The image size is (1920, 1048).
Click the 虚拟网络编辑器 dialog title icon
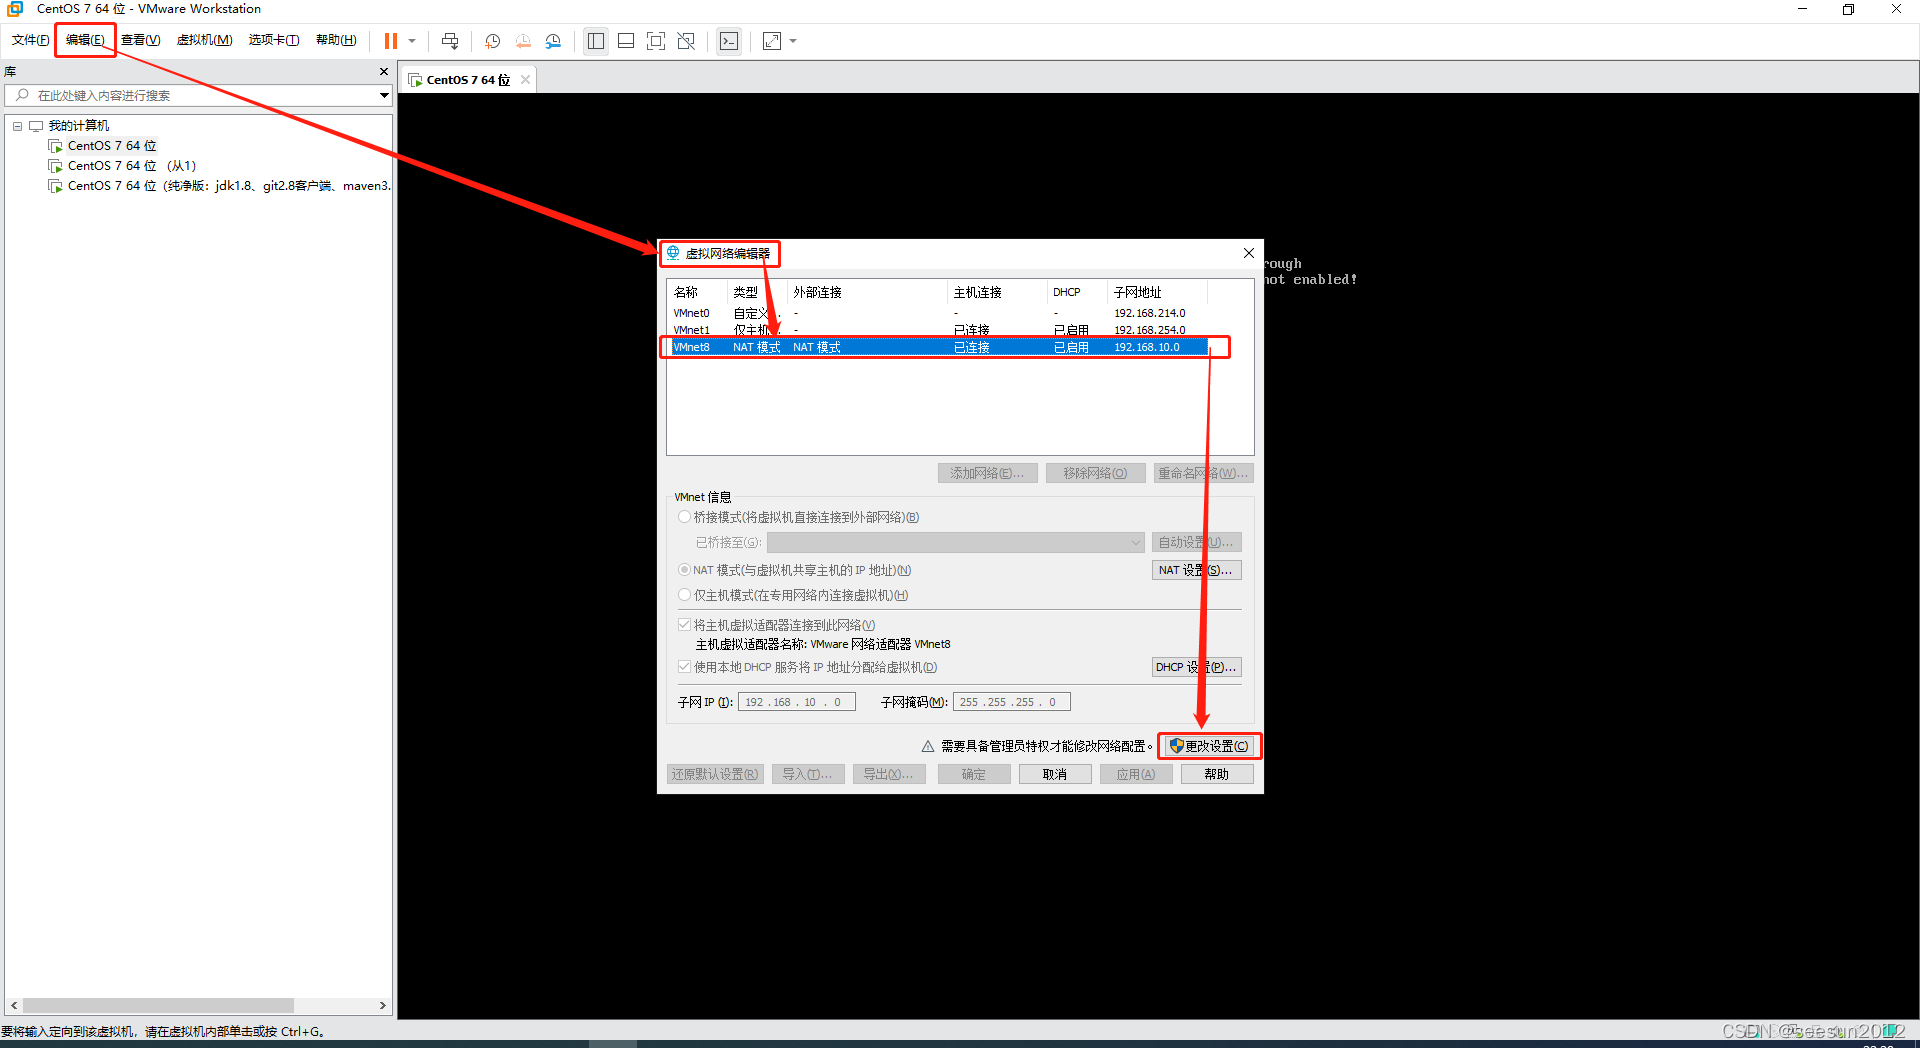[x=673, y=253]
